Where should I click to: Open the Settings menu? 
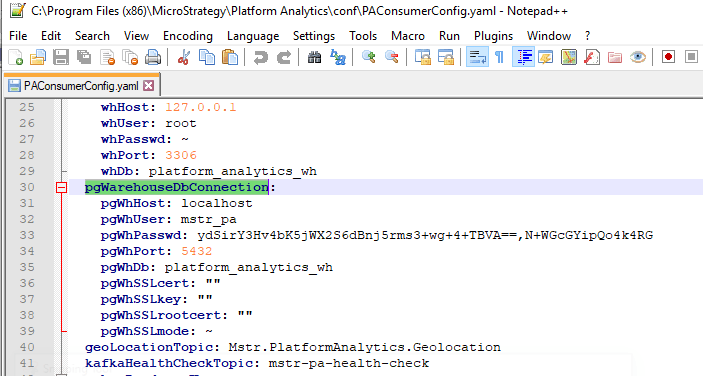314,36
